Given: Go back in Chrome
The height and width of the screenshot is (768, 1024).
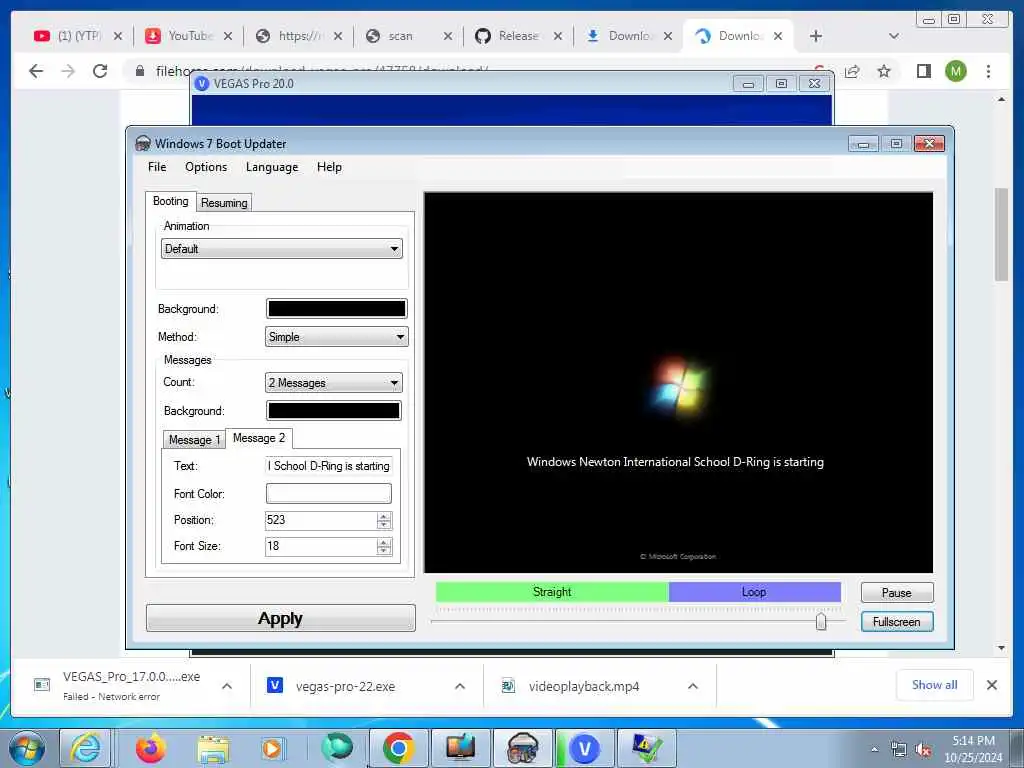Looking at the screenshot, I should point(36,71).
